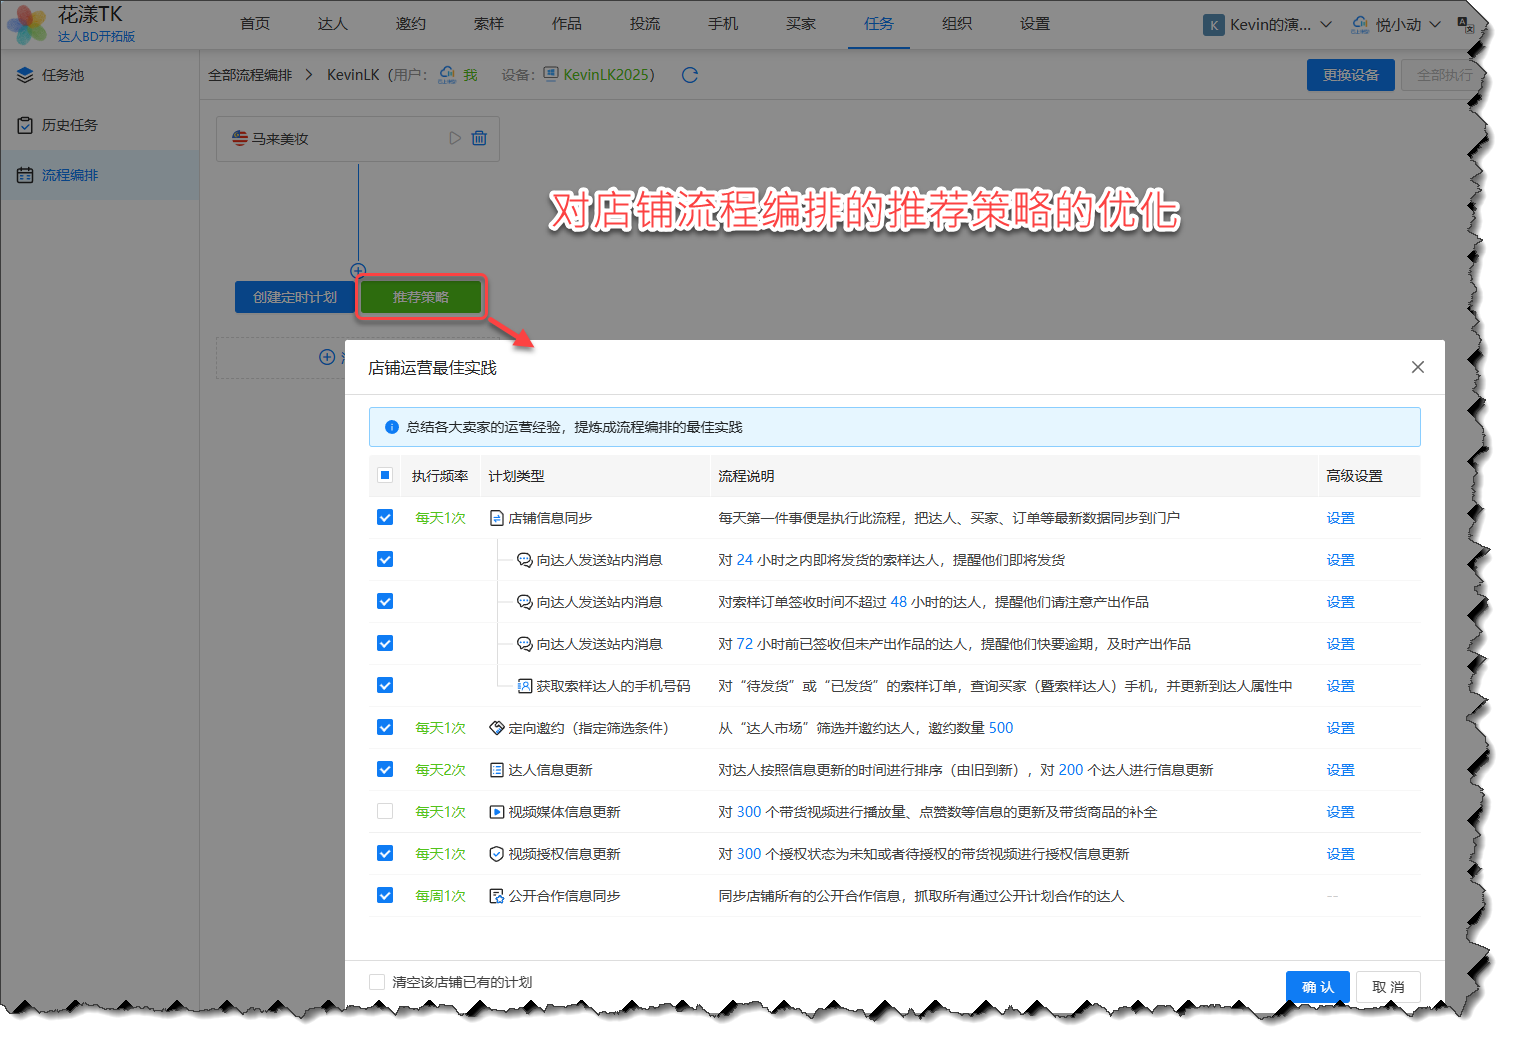Click the plus node icon under flow line
Viewport: 1522px width, 1055px height.
tap(358, 270)
